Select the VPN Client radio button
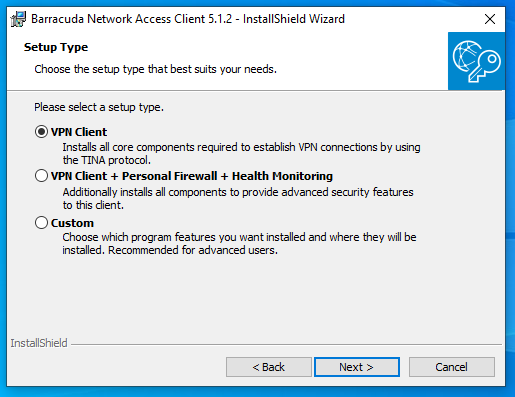 41,132
